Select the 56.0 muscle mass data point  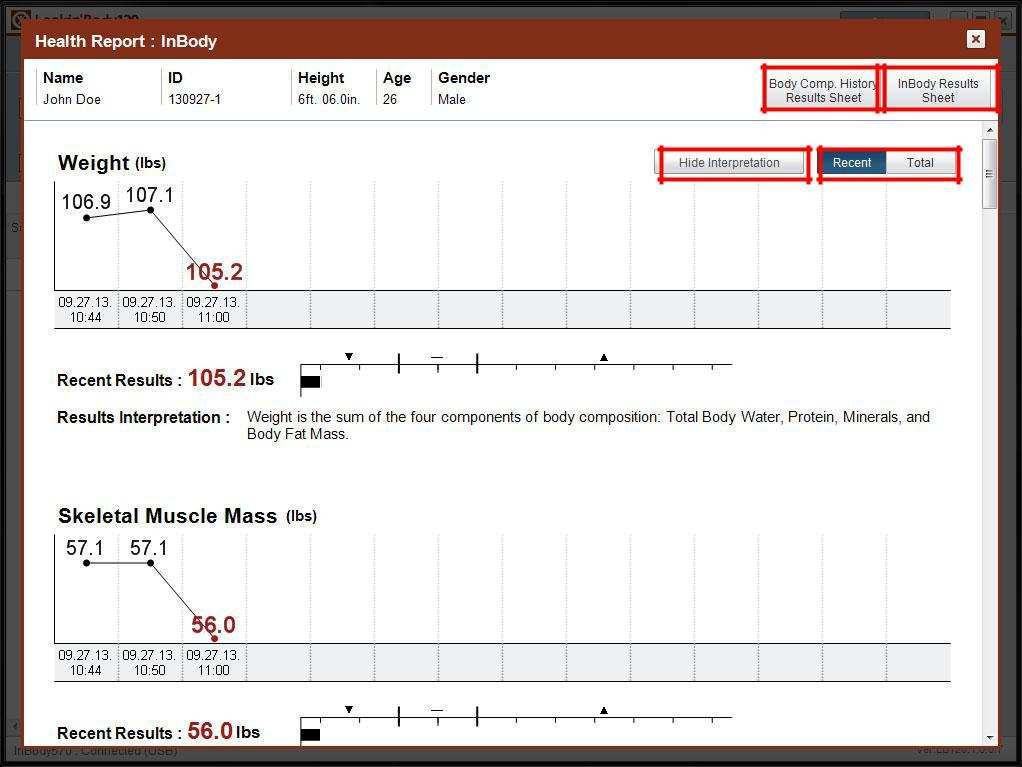tap(214, 639)
